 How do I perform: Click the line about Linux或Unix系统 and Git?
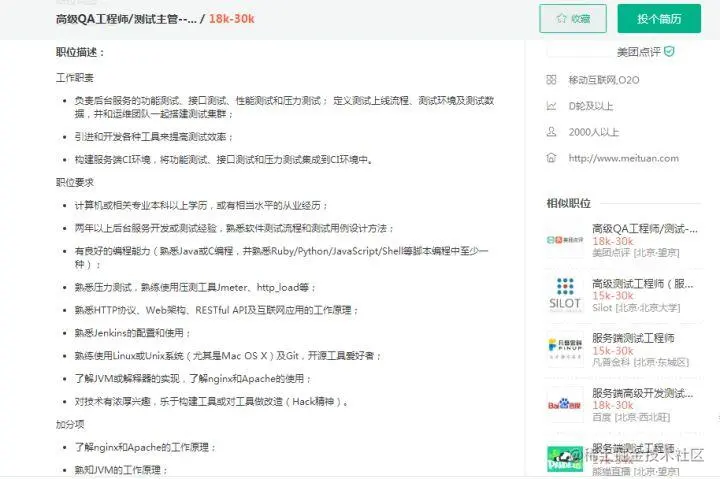coord(228,356)
